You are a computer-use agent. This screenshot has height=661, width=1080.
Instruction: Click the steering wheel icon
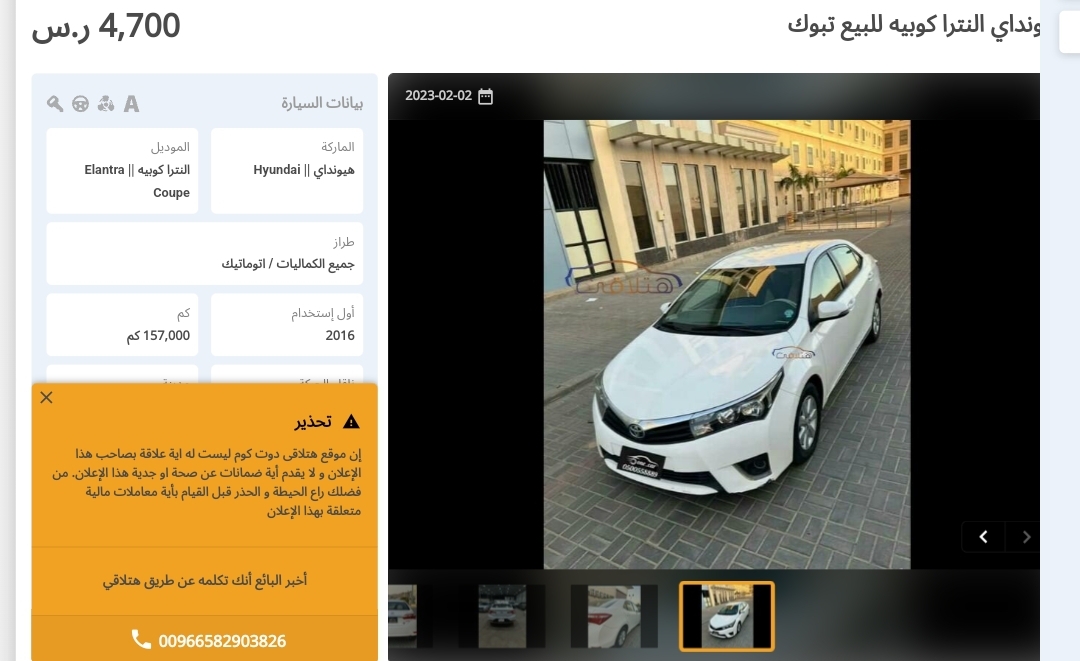(81, 104)
